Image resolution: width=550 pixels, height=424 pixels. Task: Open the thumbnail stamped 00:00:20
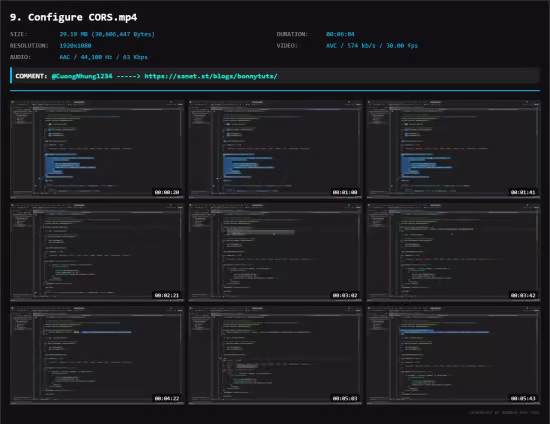coord(97,149)
